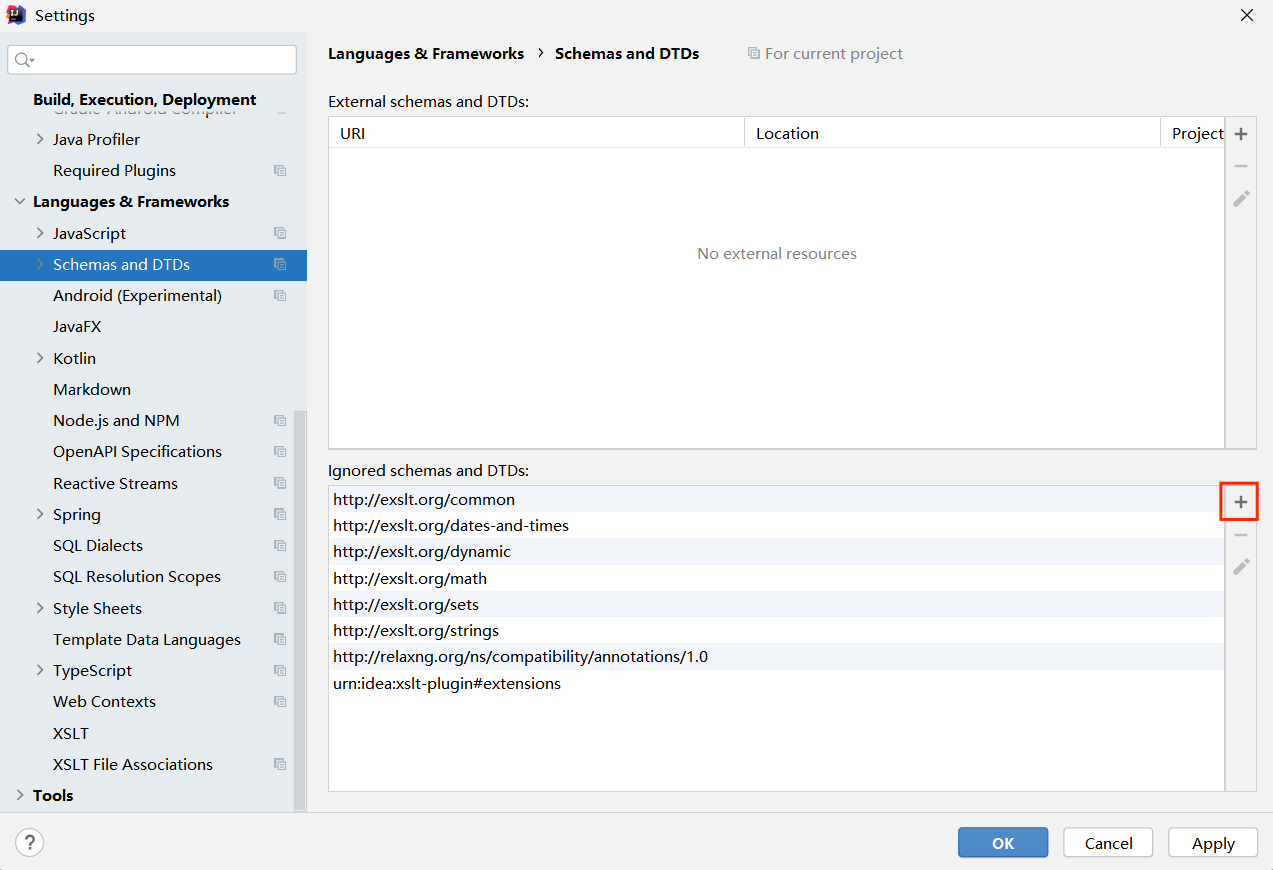Select Required Plugins in settings tree
Viewport: 1273px width, 870px height.
[x=114, y=171]
